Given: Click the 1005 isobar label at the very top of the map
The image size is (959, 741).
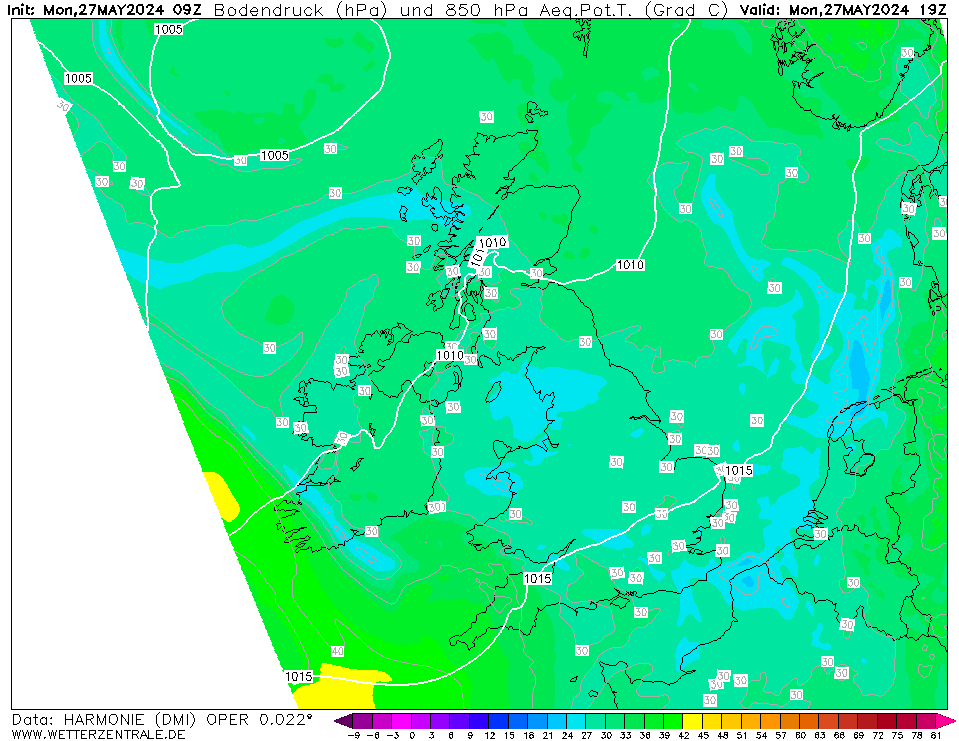Looking at the screenshot, I should coord(168,29).
